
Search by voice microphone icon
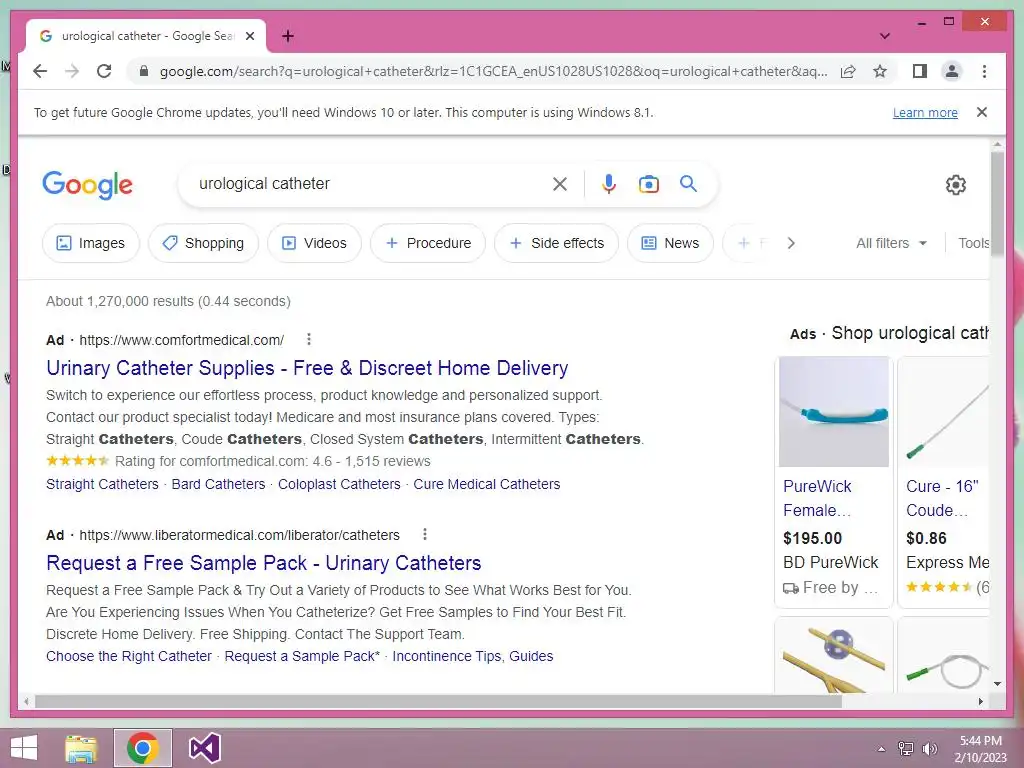click(x=609, y=184)
